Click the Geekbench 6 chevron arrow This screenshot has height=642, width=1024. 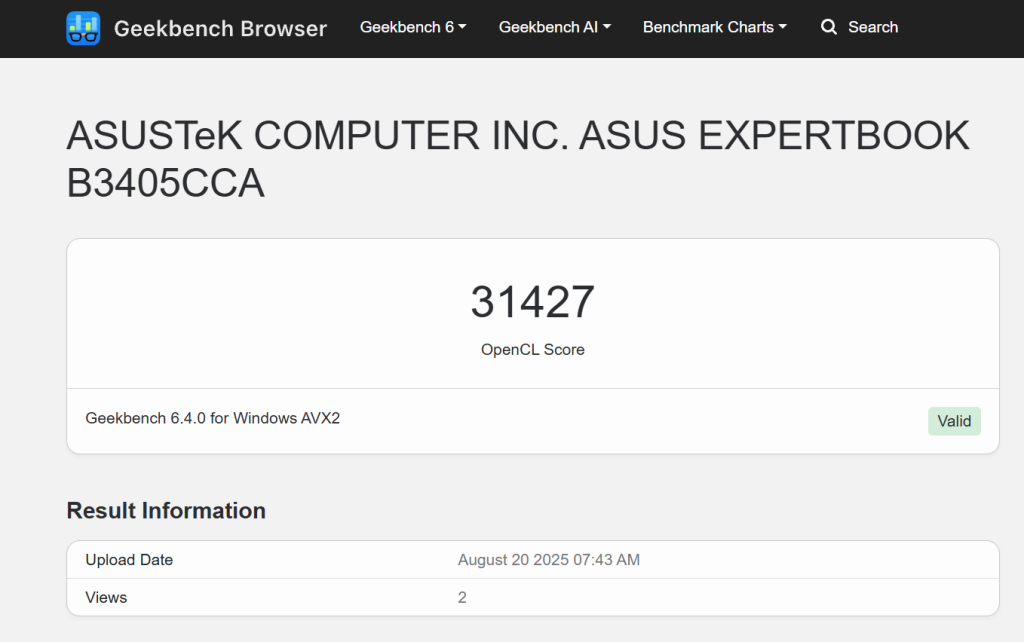(462, 27)
